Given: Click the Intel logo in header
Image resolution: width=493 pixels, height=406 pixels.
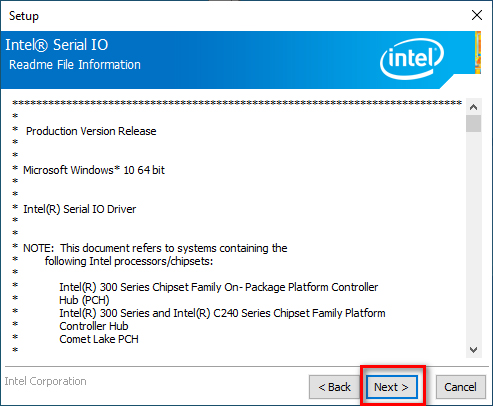Looking at the screenshot, I should pyautogui.click(x=412, y=59).
